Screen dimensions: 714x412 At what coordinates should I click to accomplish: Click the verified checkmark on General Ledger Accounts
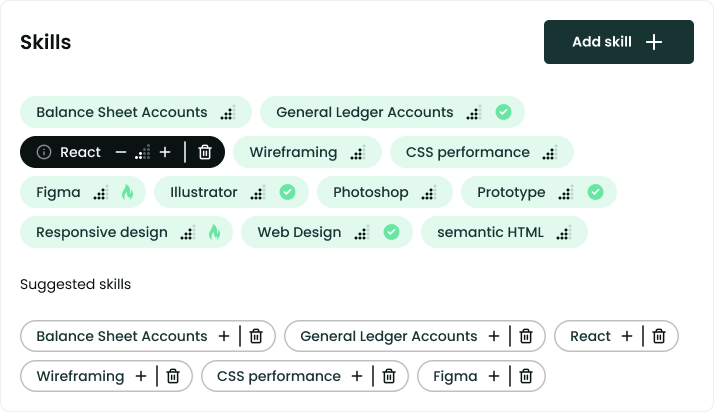click(x=503, y=112)
